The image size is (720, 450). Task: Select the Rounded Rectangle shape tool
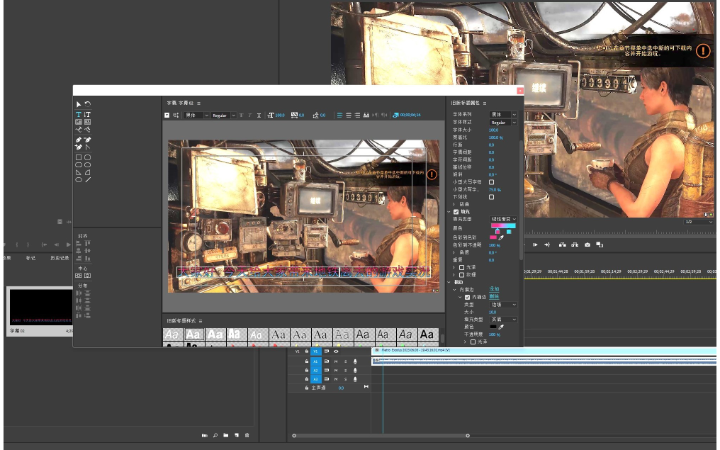[88, 158]
